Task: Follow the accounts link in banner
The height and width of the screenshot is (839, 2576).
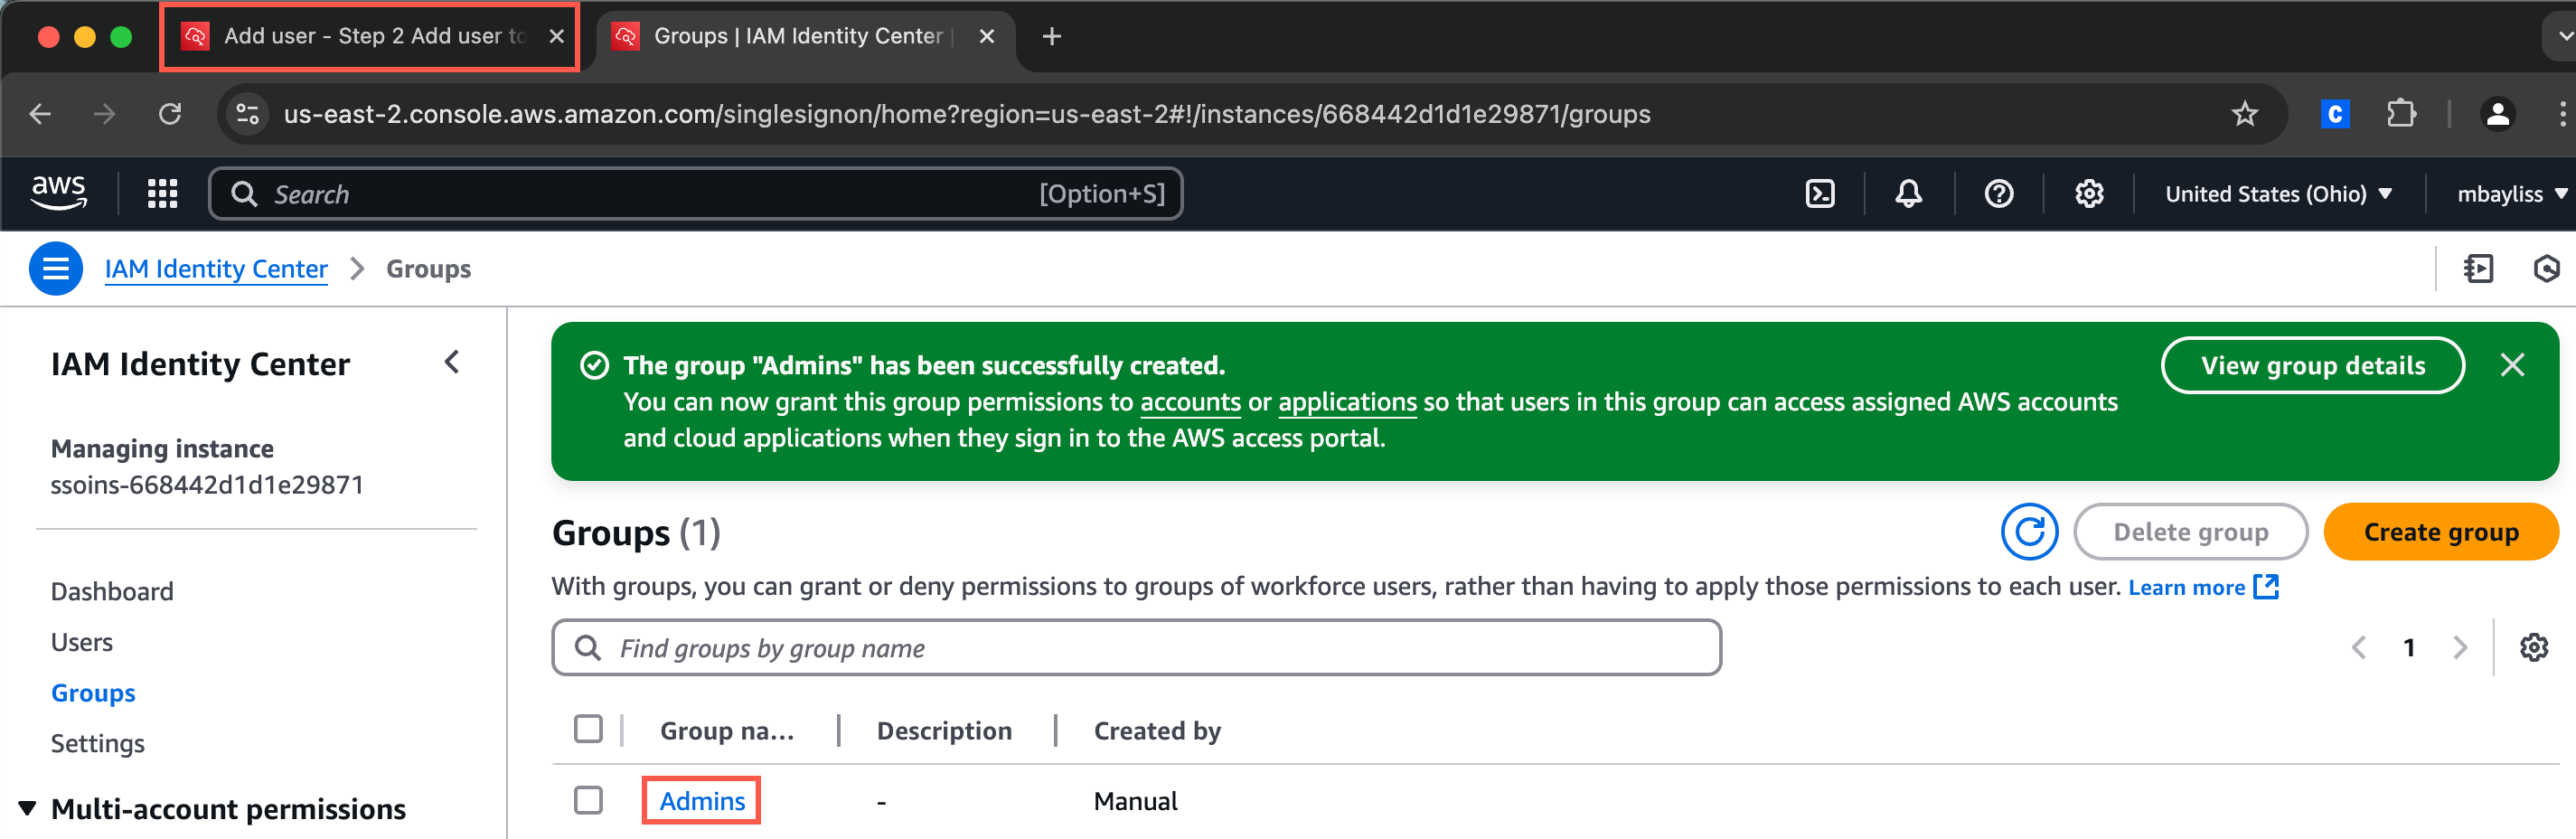Action: point(1190,402)
